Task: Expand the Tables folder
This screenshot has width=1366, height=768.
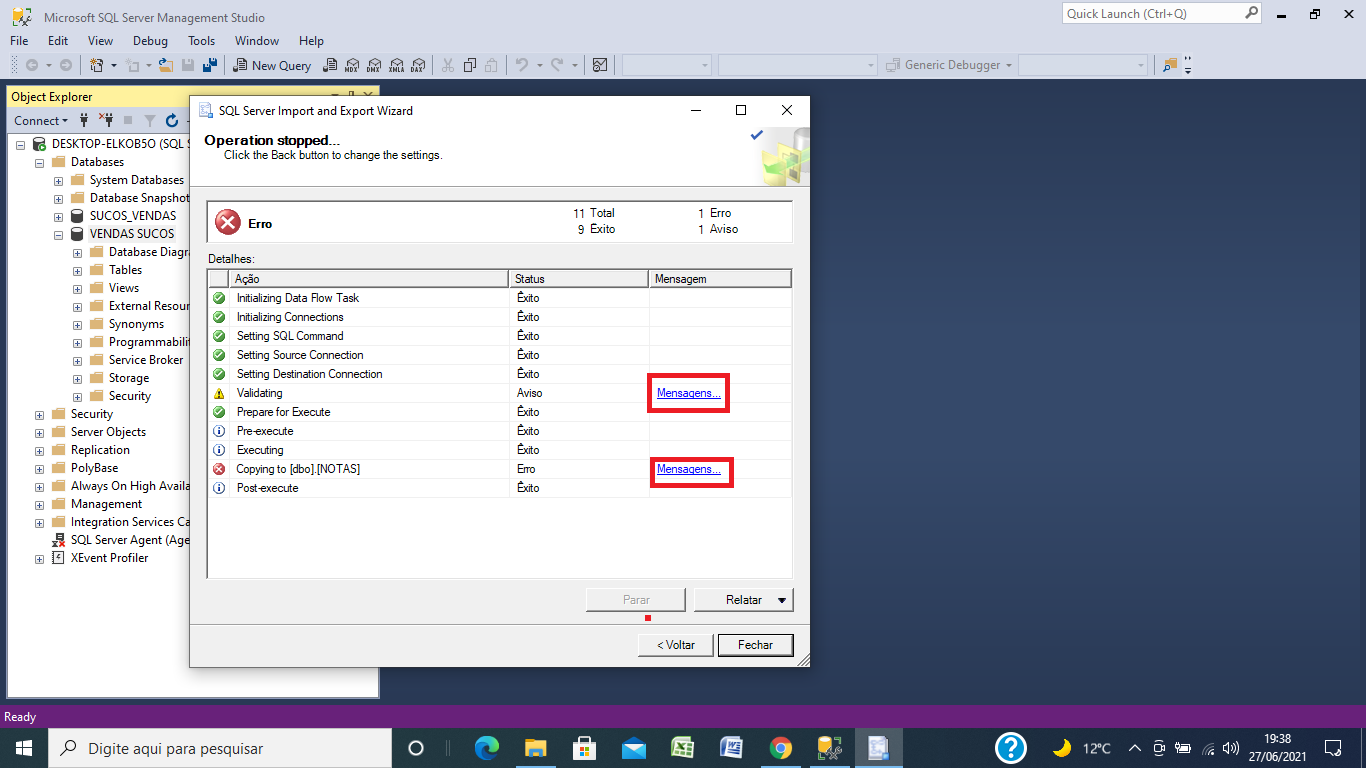Action: point(78,270)
